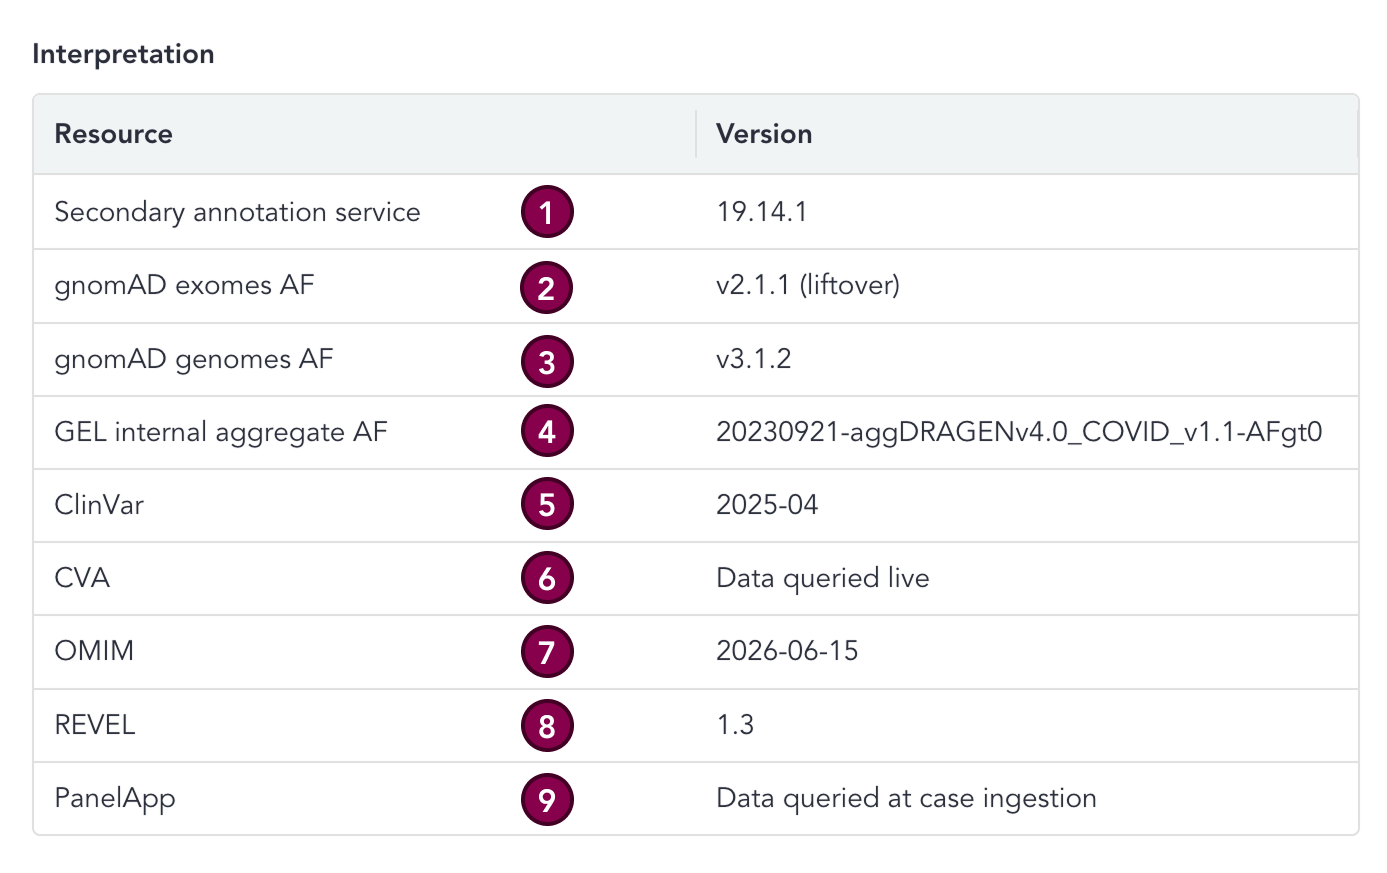The image size is (1387, 873).
Task: Click marker 9 beside PanelApp
Action: click(x=547, y=799)
